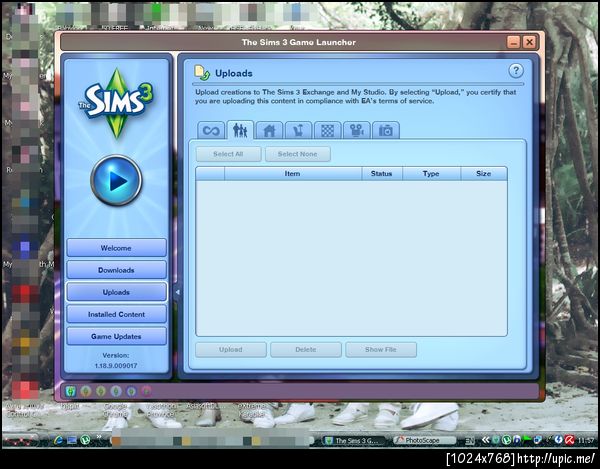Open the All Items infinity tab

[211, 130]
